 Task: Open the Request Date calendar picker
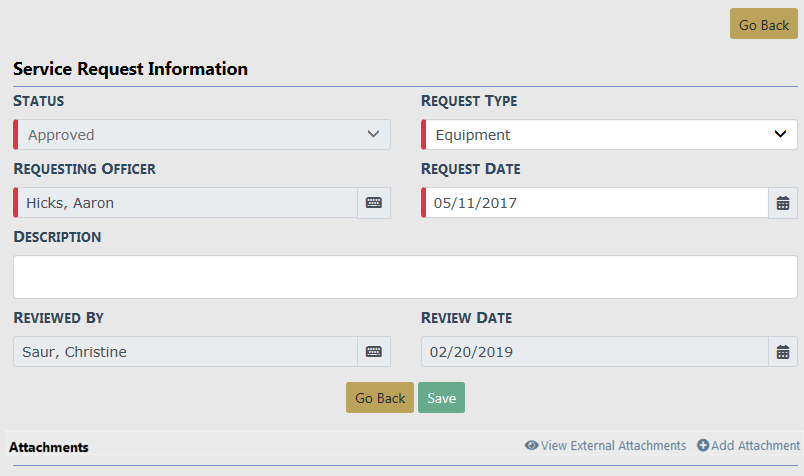click(783, 203)
